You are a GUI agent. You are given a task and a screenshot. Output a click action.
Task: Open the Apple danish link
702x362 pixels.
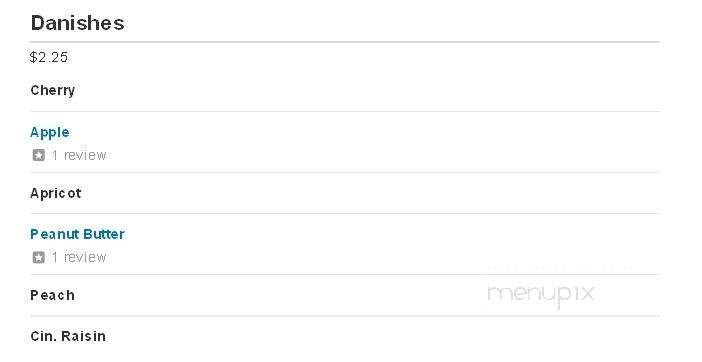(x=50, y=132)
